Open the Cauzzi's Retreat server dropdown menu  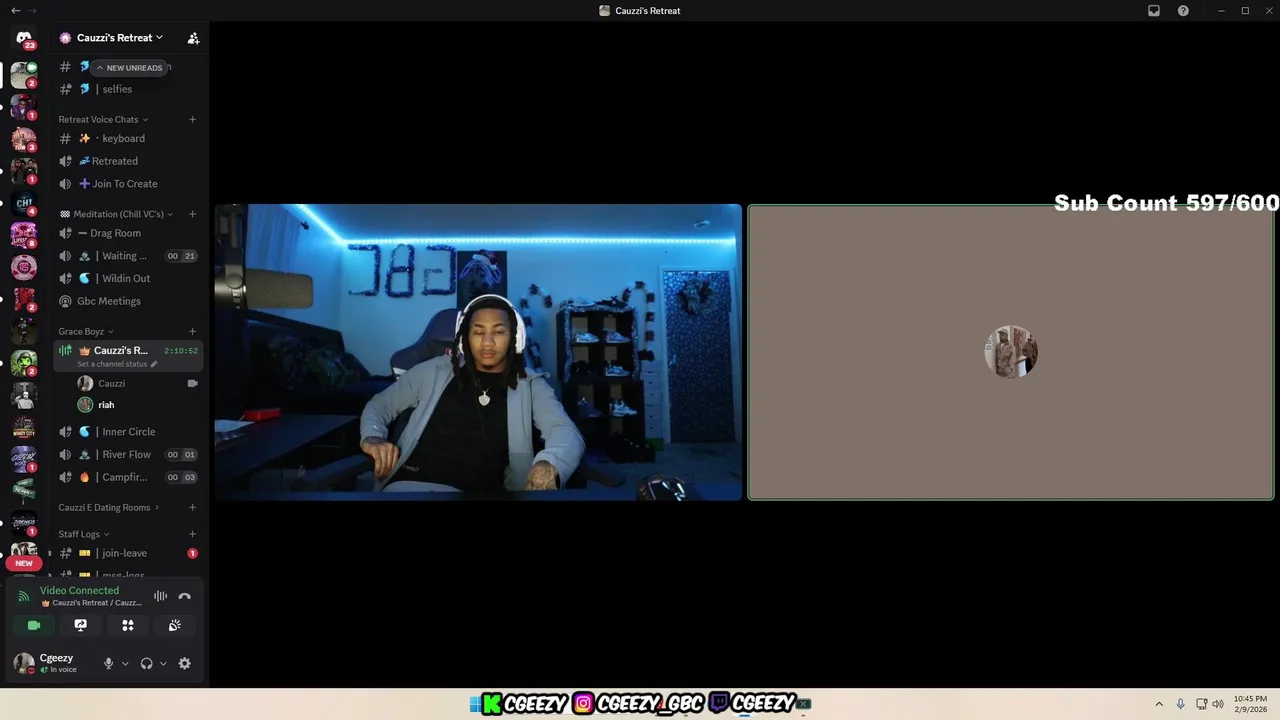120,38
